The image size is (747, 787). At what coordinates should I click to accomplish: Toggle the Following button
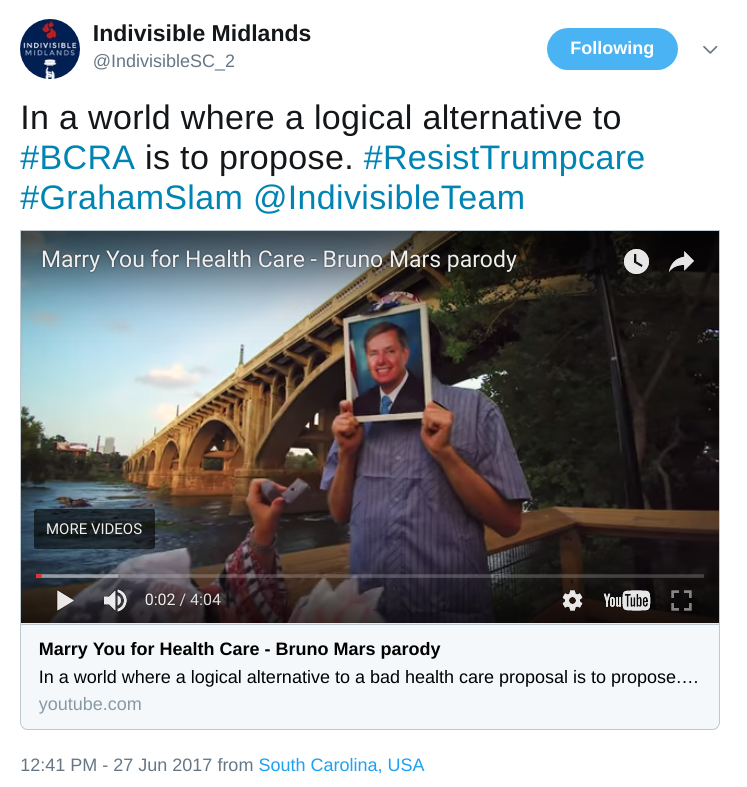pyautogui.click(x=612, y=49)
